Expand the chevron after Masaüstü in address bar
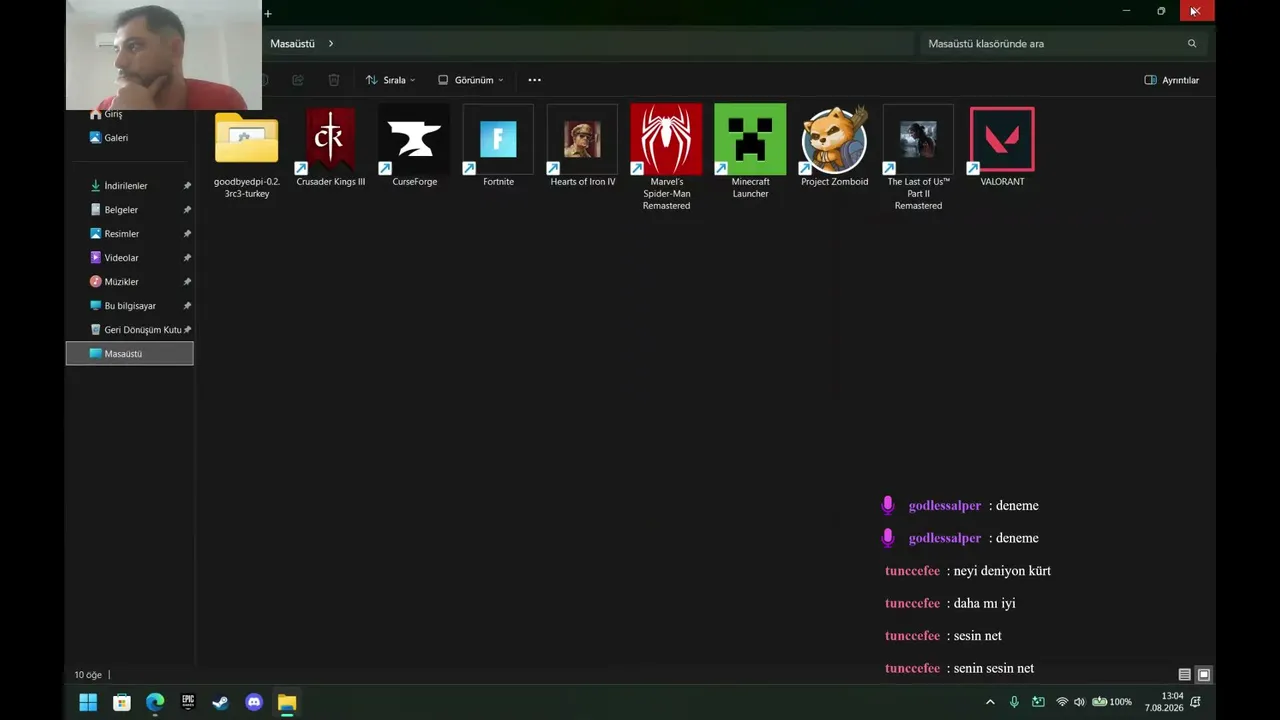The image size is (1280, 720). click(331, 44)
